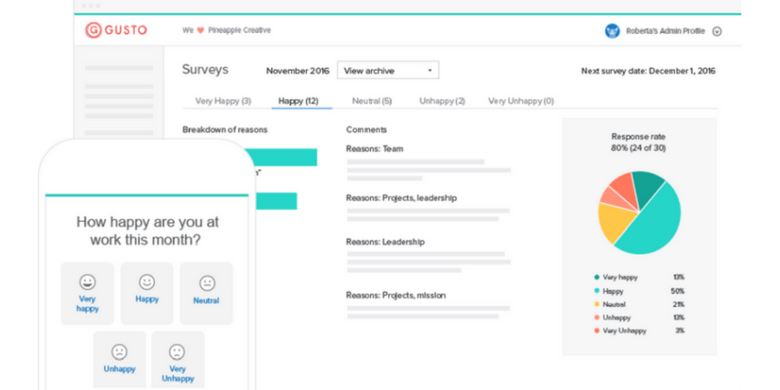Expand the Admin Profile dropdown arrow
780x390 pixels.
pyautogui.click(x=716, y=31)
